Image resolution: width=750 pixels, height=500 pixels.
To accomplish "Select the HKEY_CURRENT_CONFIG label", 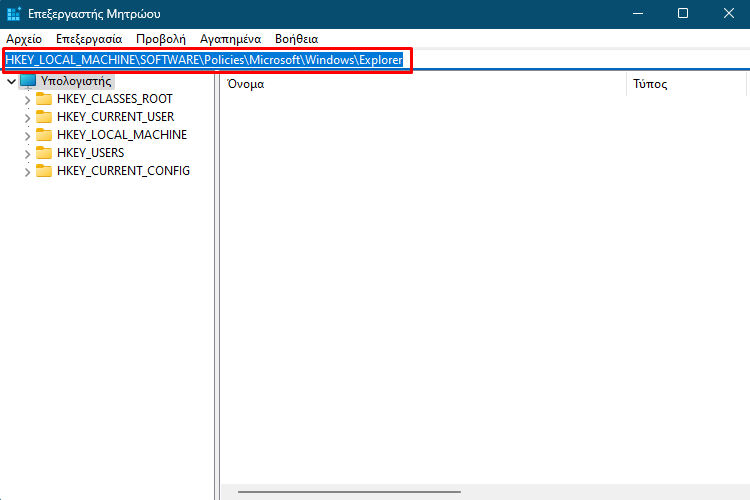I will click(x=123, y=171).
